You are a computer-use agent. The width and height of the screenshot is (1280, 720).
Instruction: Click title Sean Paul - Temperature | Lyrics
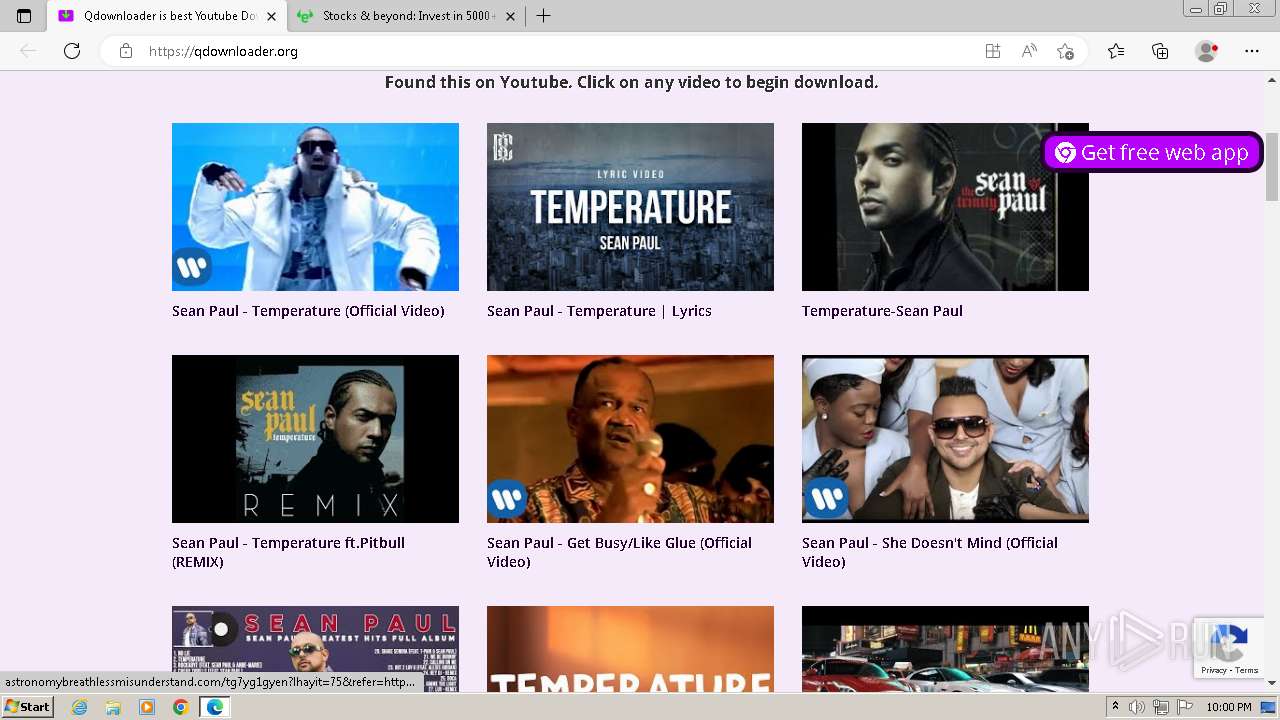[599, 311]
